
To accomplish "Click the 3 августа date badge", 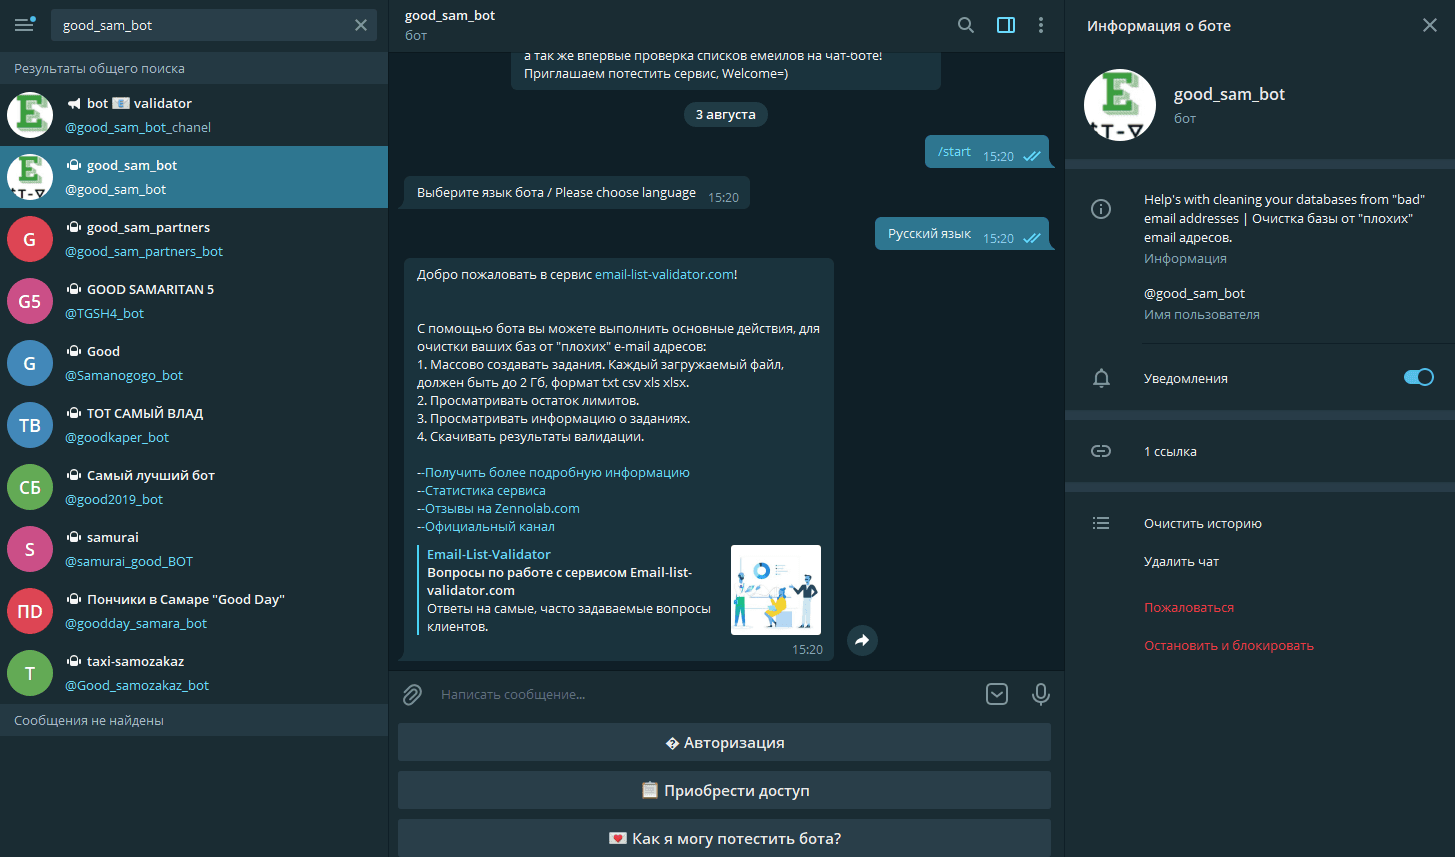I will [726, 114].
